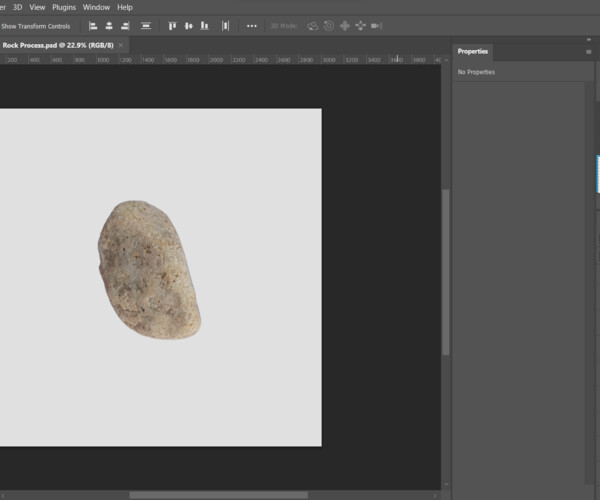Open the Window menu
The image size is (600, 500).
pyautogui.click(x=96, y=7)
